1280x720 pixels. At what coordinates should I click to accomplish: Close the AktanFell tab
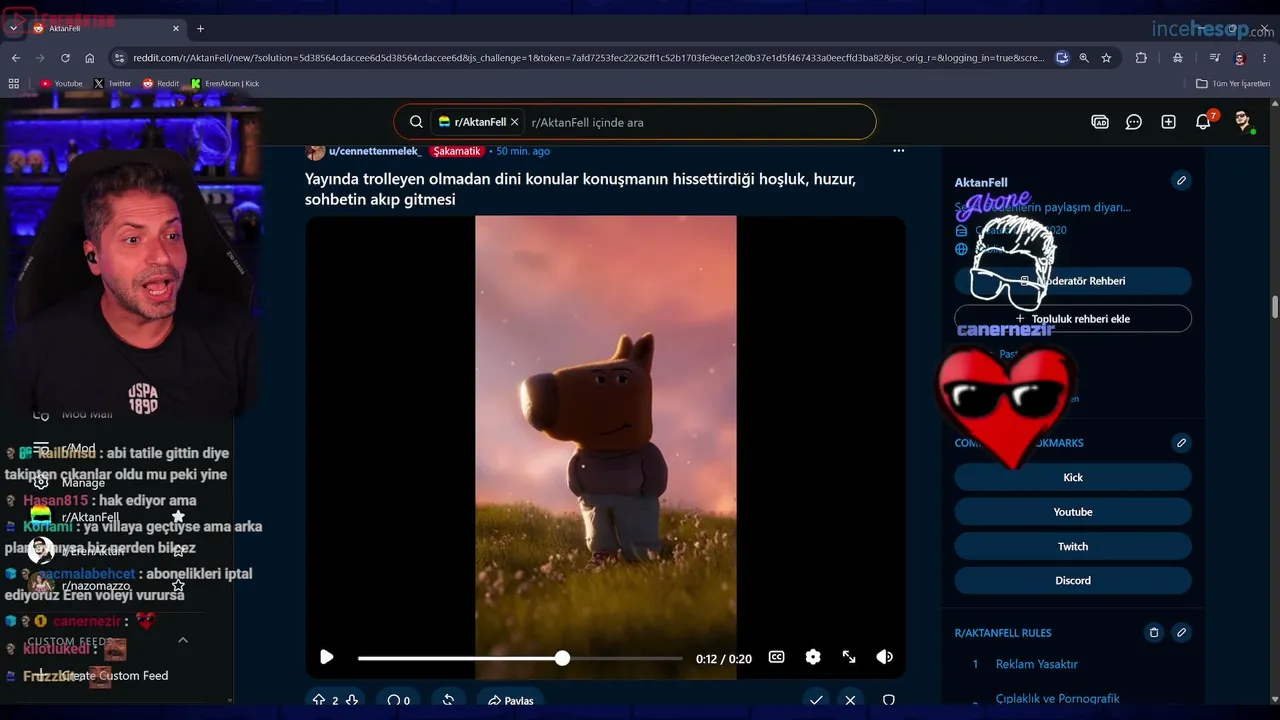(176, 28)
